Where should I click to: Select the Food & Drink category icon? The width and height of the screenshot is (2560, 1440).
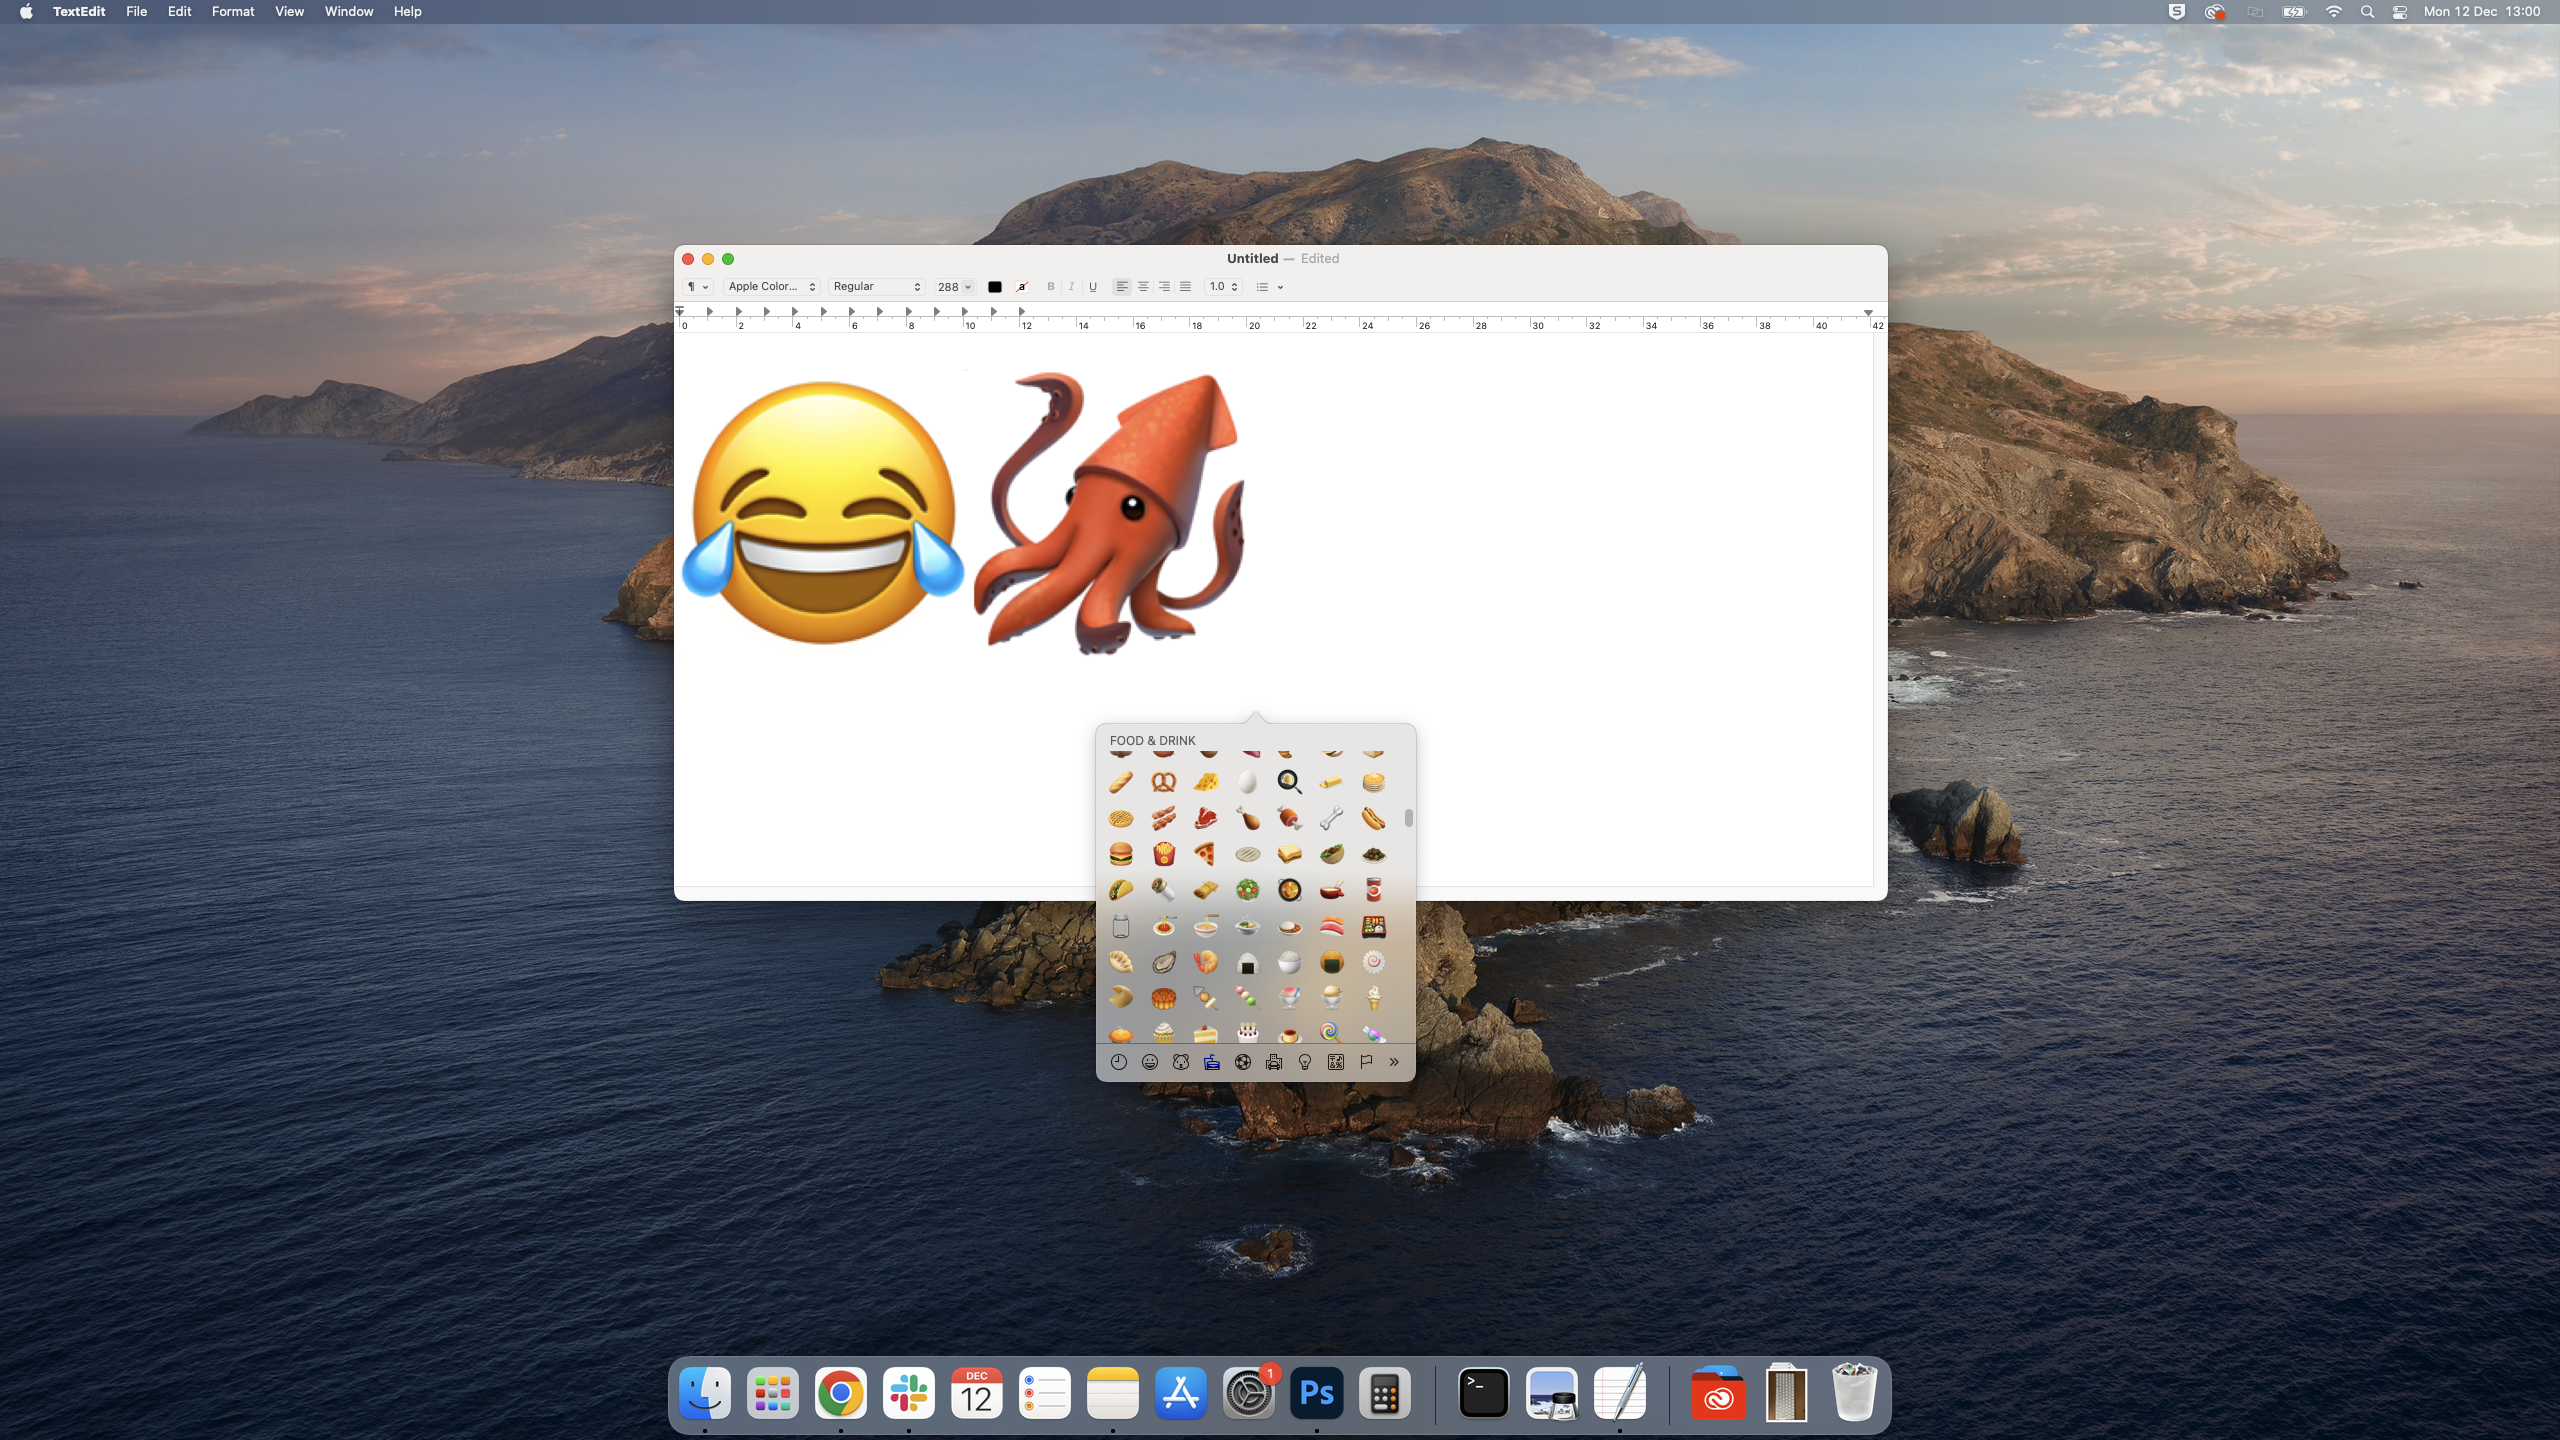point(1212,1062)
